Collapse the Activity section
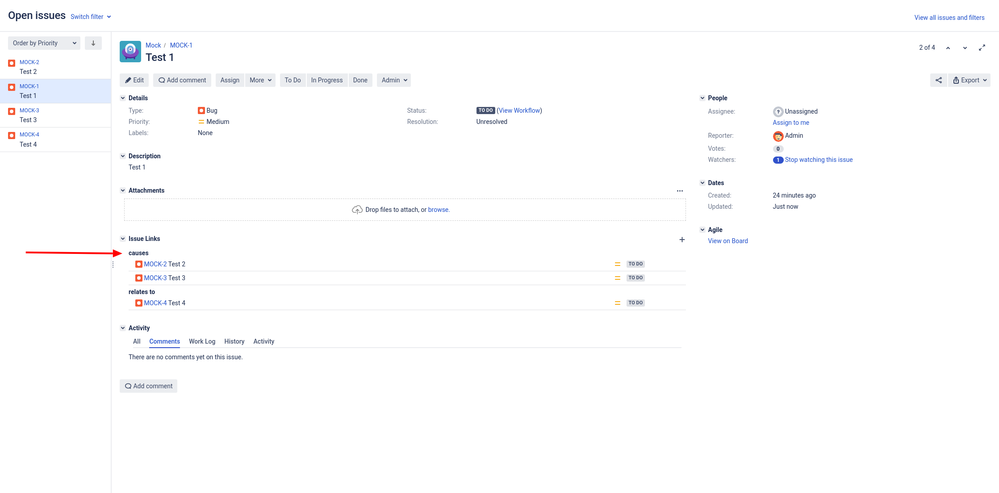 click(x=123, y=328)
